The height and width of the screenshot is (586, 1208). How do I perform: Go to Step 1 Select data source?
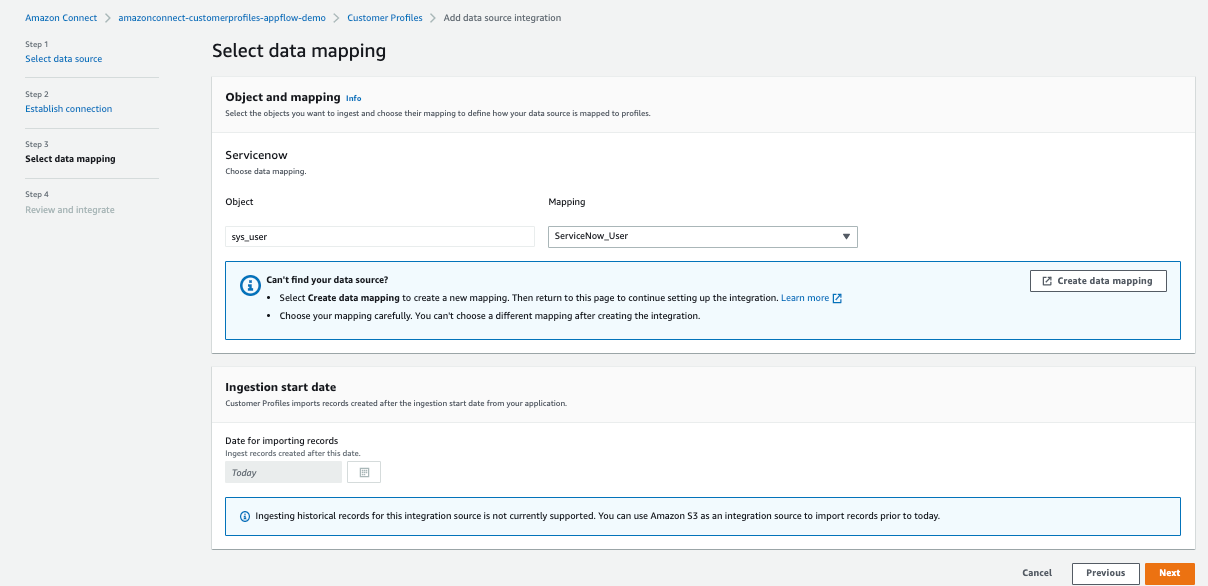click(x=63, y=59)
